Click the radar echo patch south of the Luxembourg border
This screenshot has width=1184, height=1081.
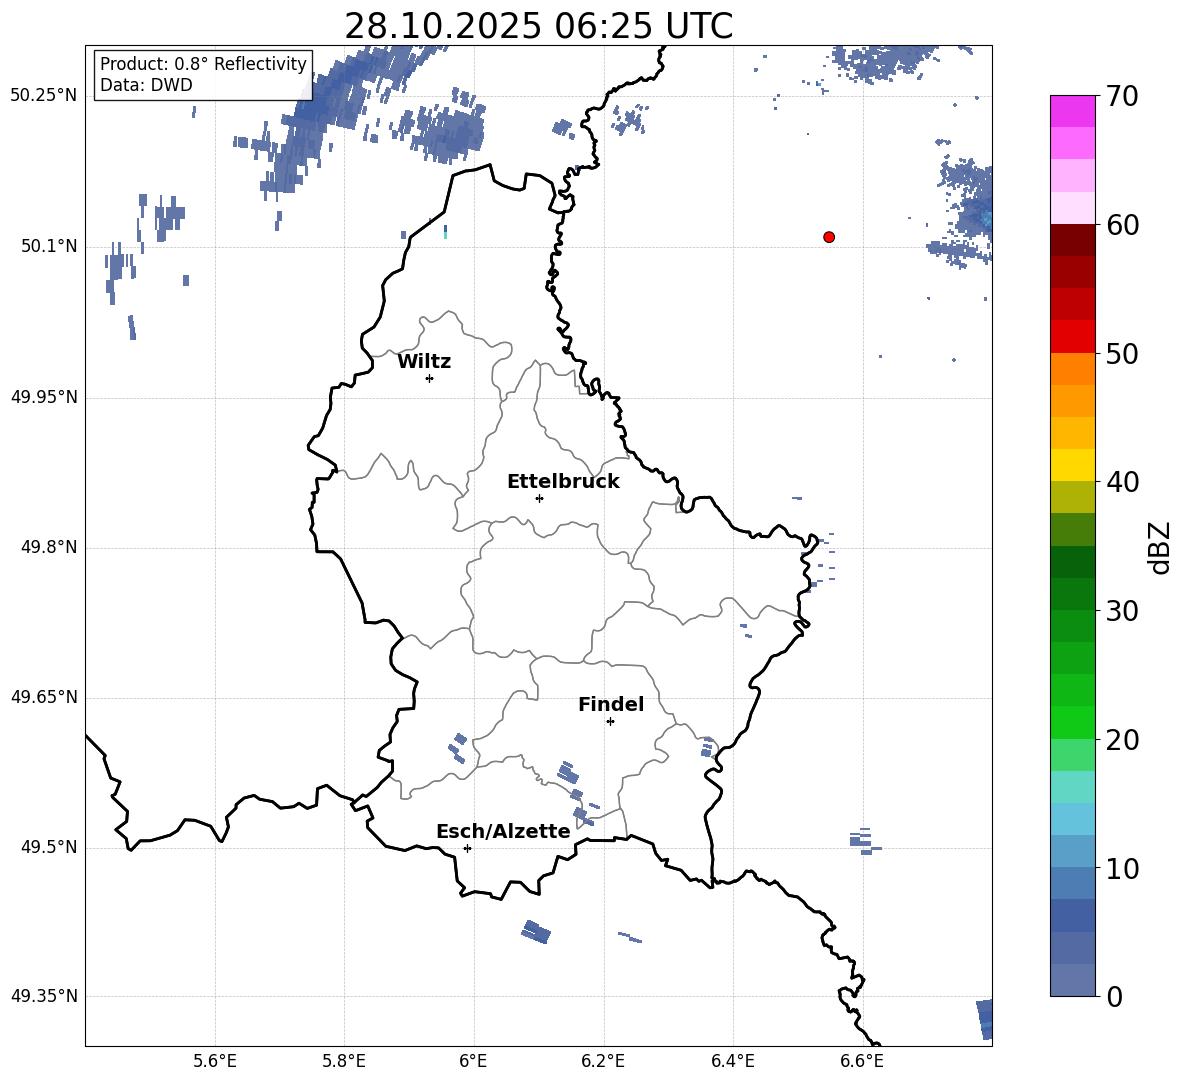[536, 932]
